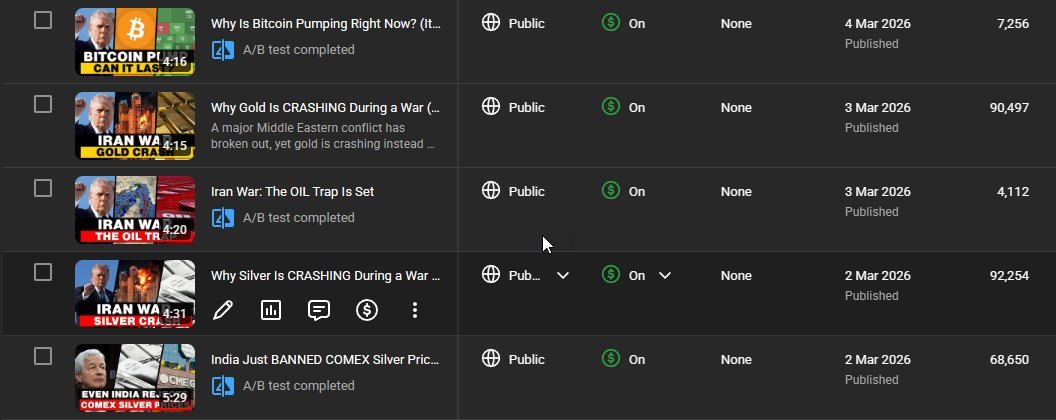Click Public globe icon on India COMEX row

[491, 359]
